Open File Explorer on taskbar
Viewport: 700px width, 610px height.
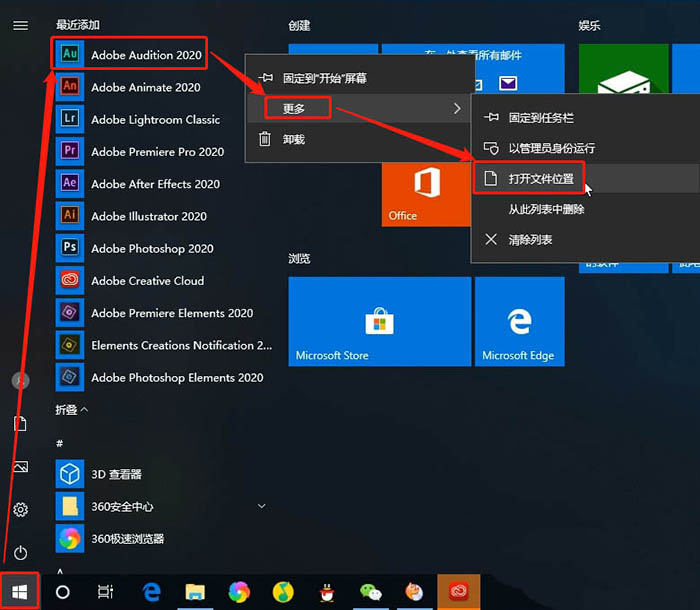tap(195, 592)
